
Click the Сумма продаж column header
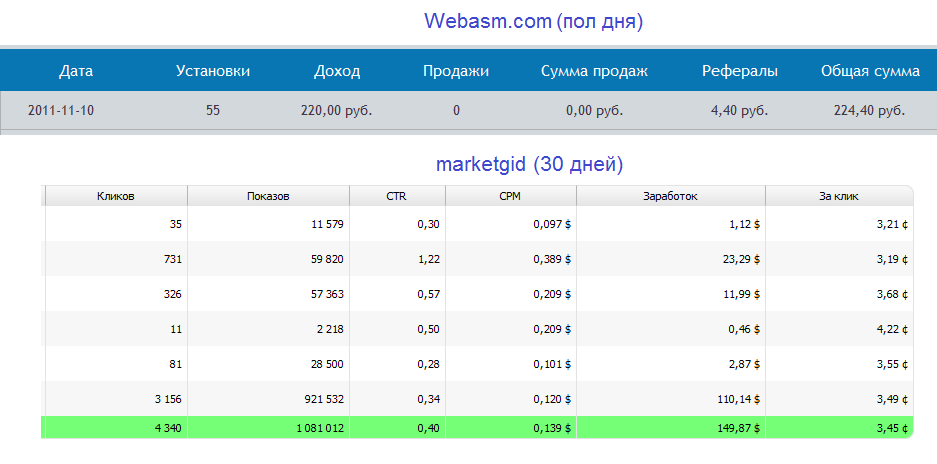[594, 71]
